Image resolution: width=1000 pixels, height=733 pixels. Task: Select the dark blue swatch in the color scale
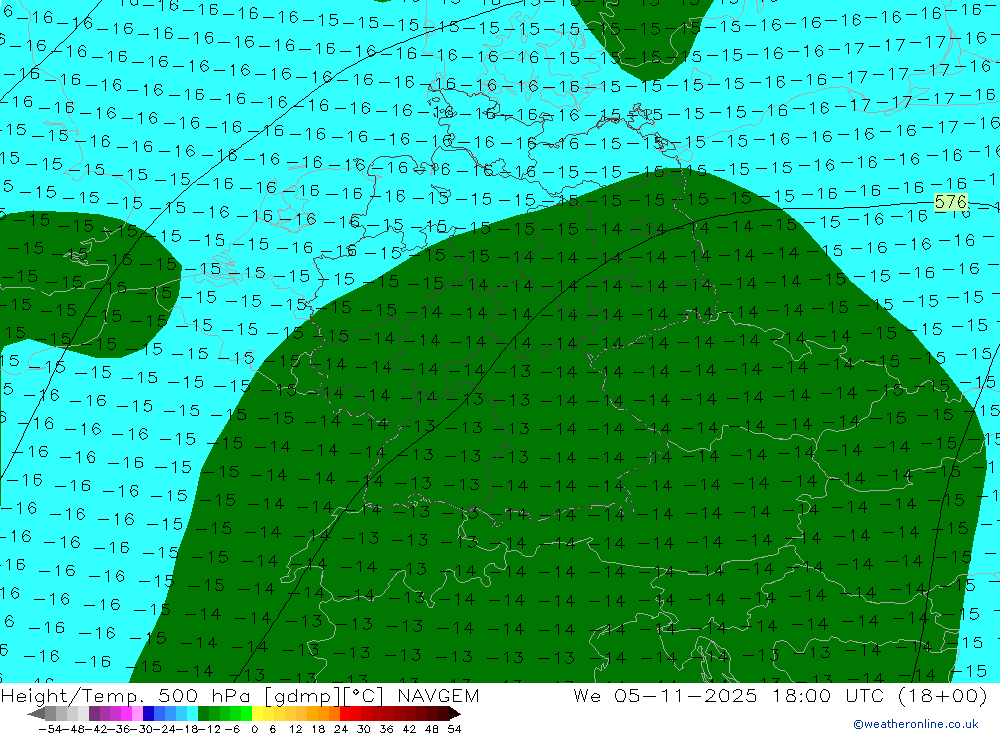pyautogui.click(x=148, y=714)
